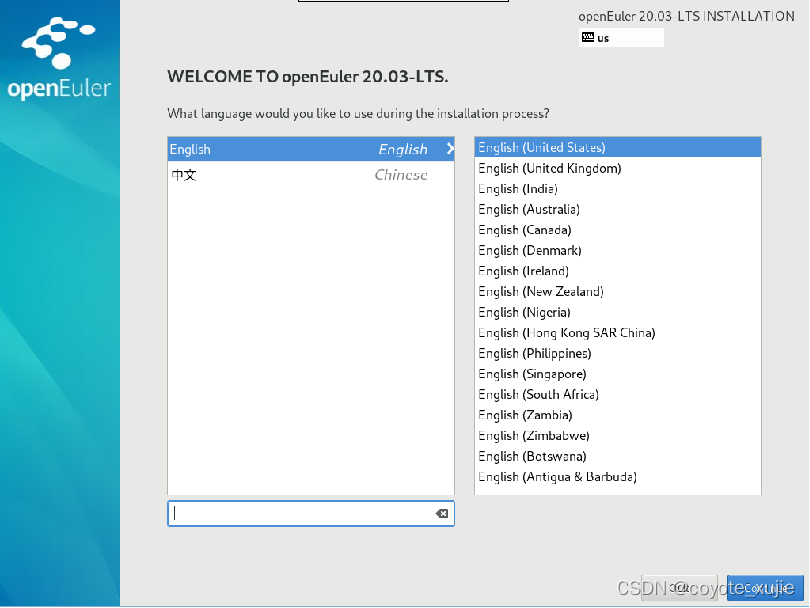Choose English (Singapore)
The height and width of the screenshot is (608, 810).
[x=618, y=374]
